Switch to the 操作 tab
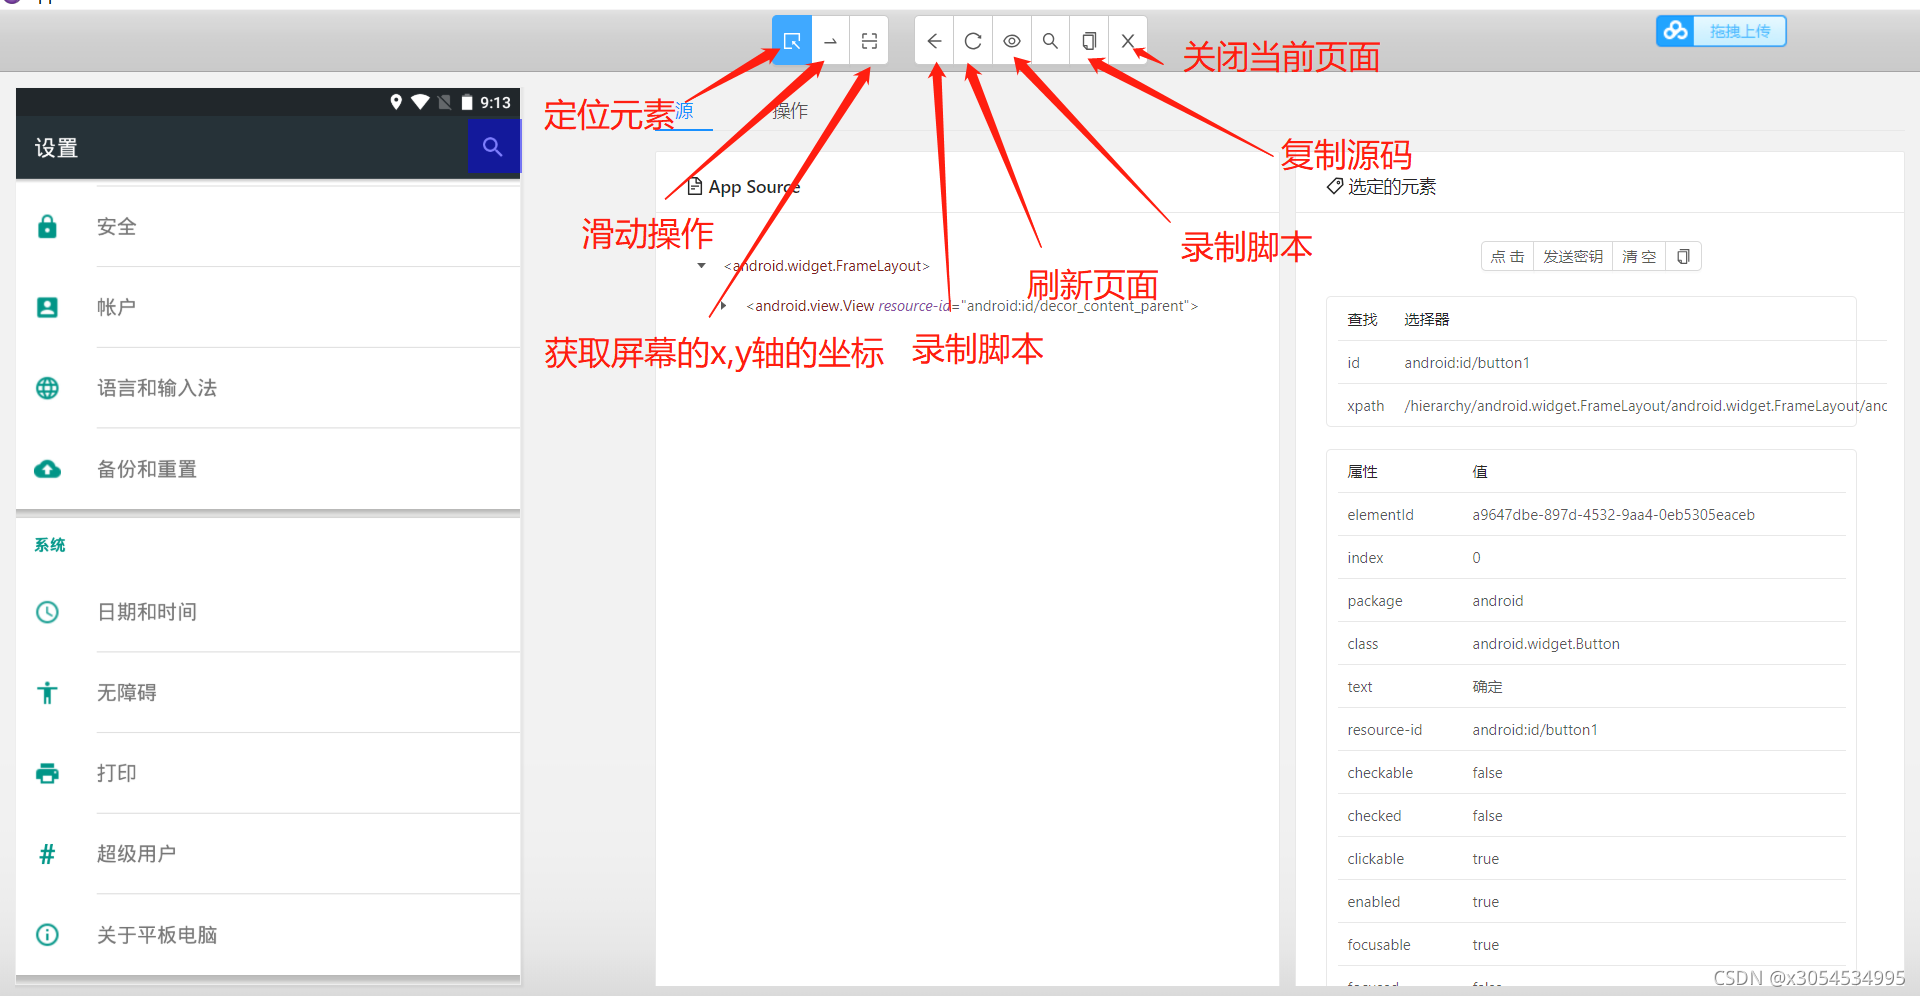Image resolution: width=1920 pixels, height=996 pixels. click(x=790, y=111)
